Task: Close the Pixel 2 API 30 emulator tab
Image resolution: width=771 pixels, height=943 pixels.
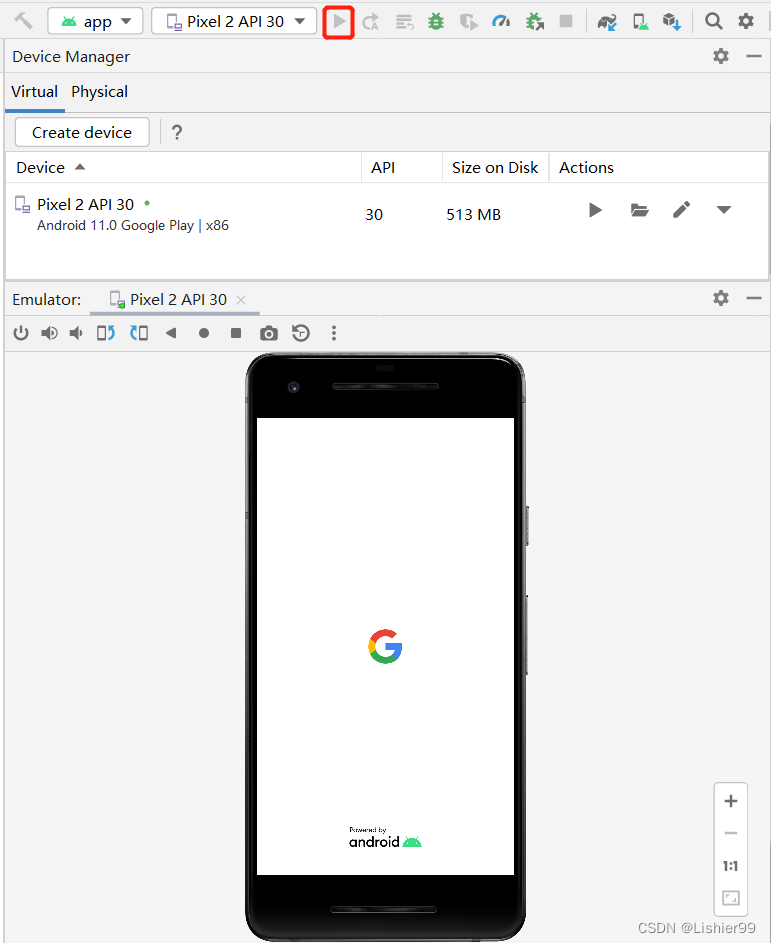Action: click(x=241, y=300)
